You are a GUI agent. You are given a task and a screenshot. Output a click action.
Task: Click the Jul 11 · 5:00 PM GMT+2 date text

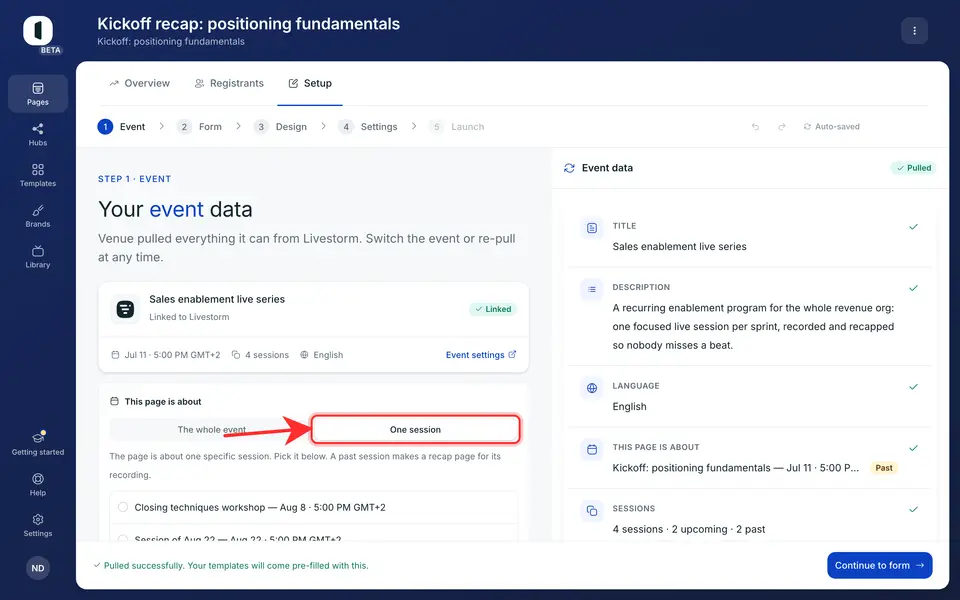click(x=172, y=355)
